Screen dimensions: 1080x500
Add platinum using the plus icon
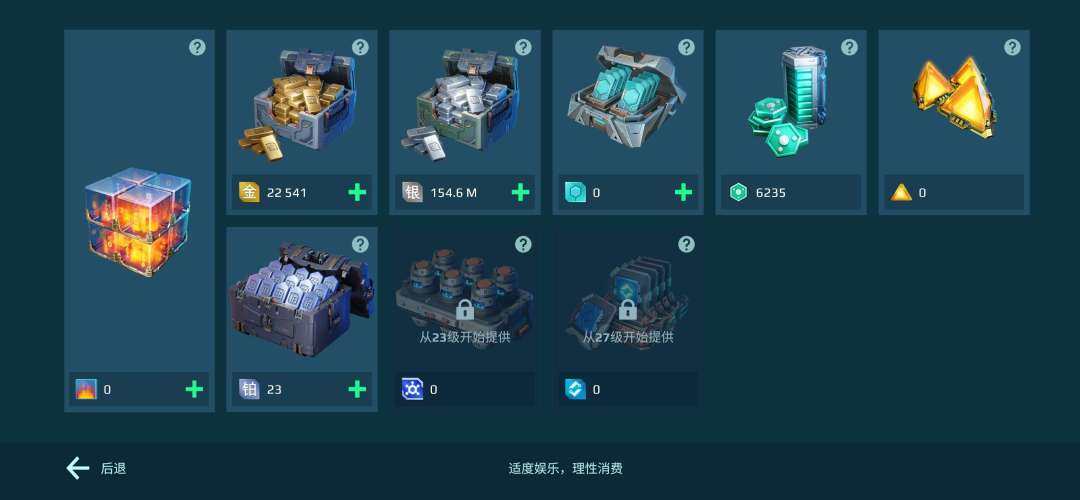(357, 389)
